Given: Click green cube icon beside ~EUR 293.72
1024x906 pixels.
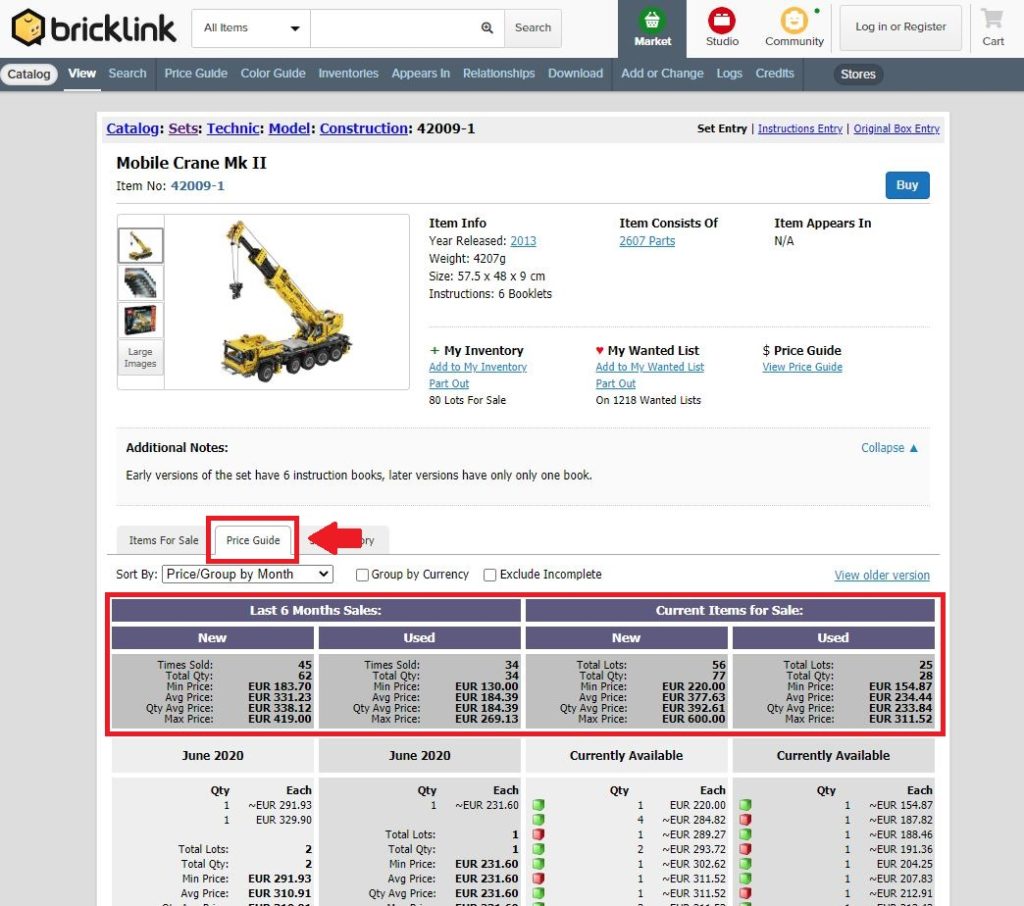Looking at the screenshot, I should coord(538,849).
